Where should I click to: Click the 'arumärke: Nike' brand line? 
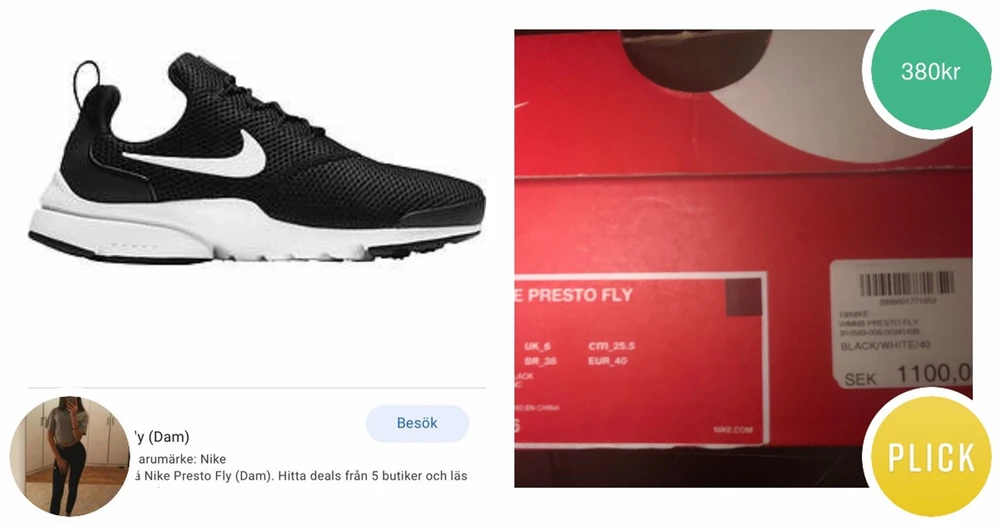coord(181,459)
